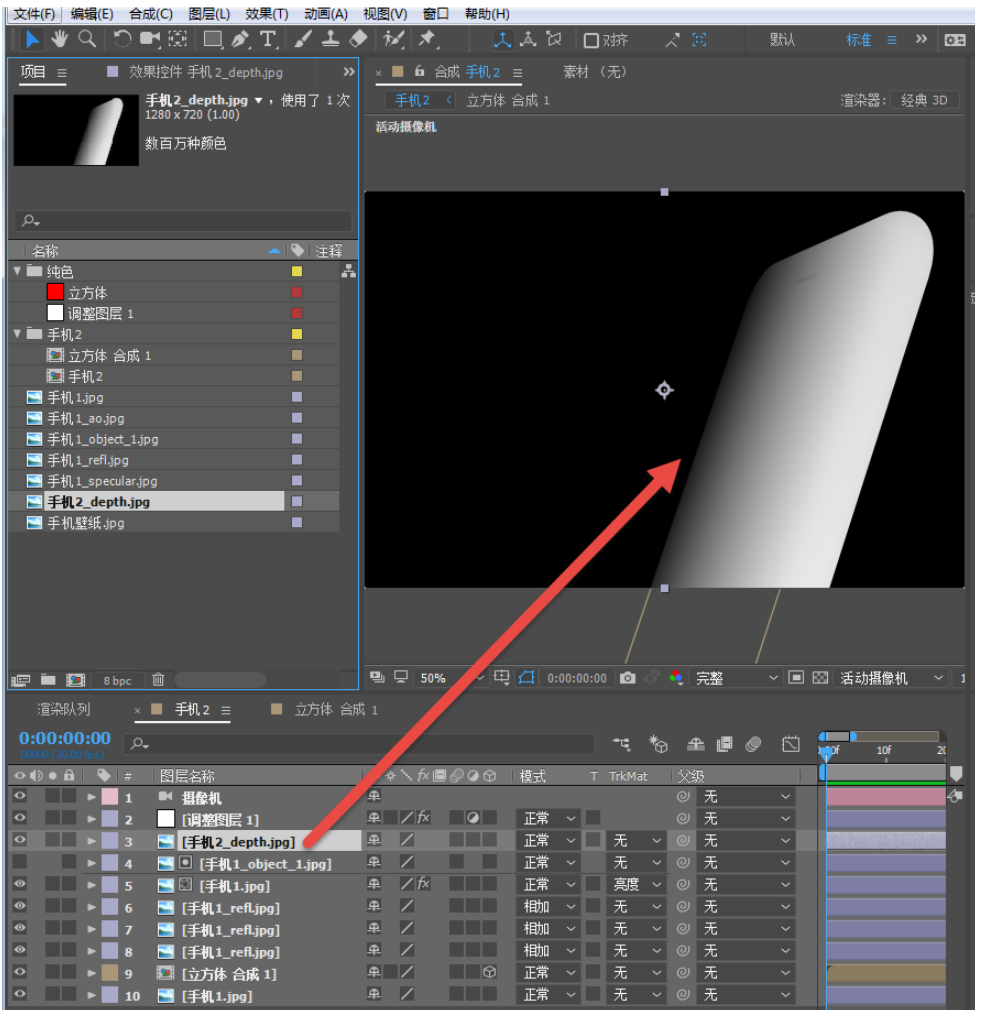Select the Clone Stamp tool
Viewport: 981px width, 1015px height.
click(330, 39)
